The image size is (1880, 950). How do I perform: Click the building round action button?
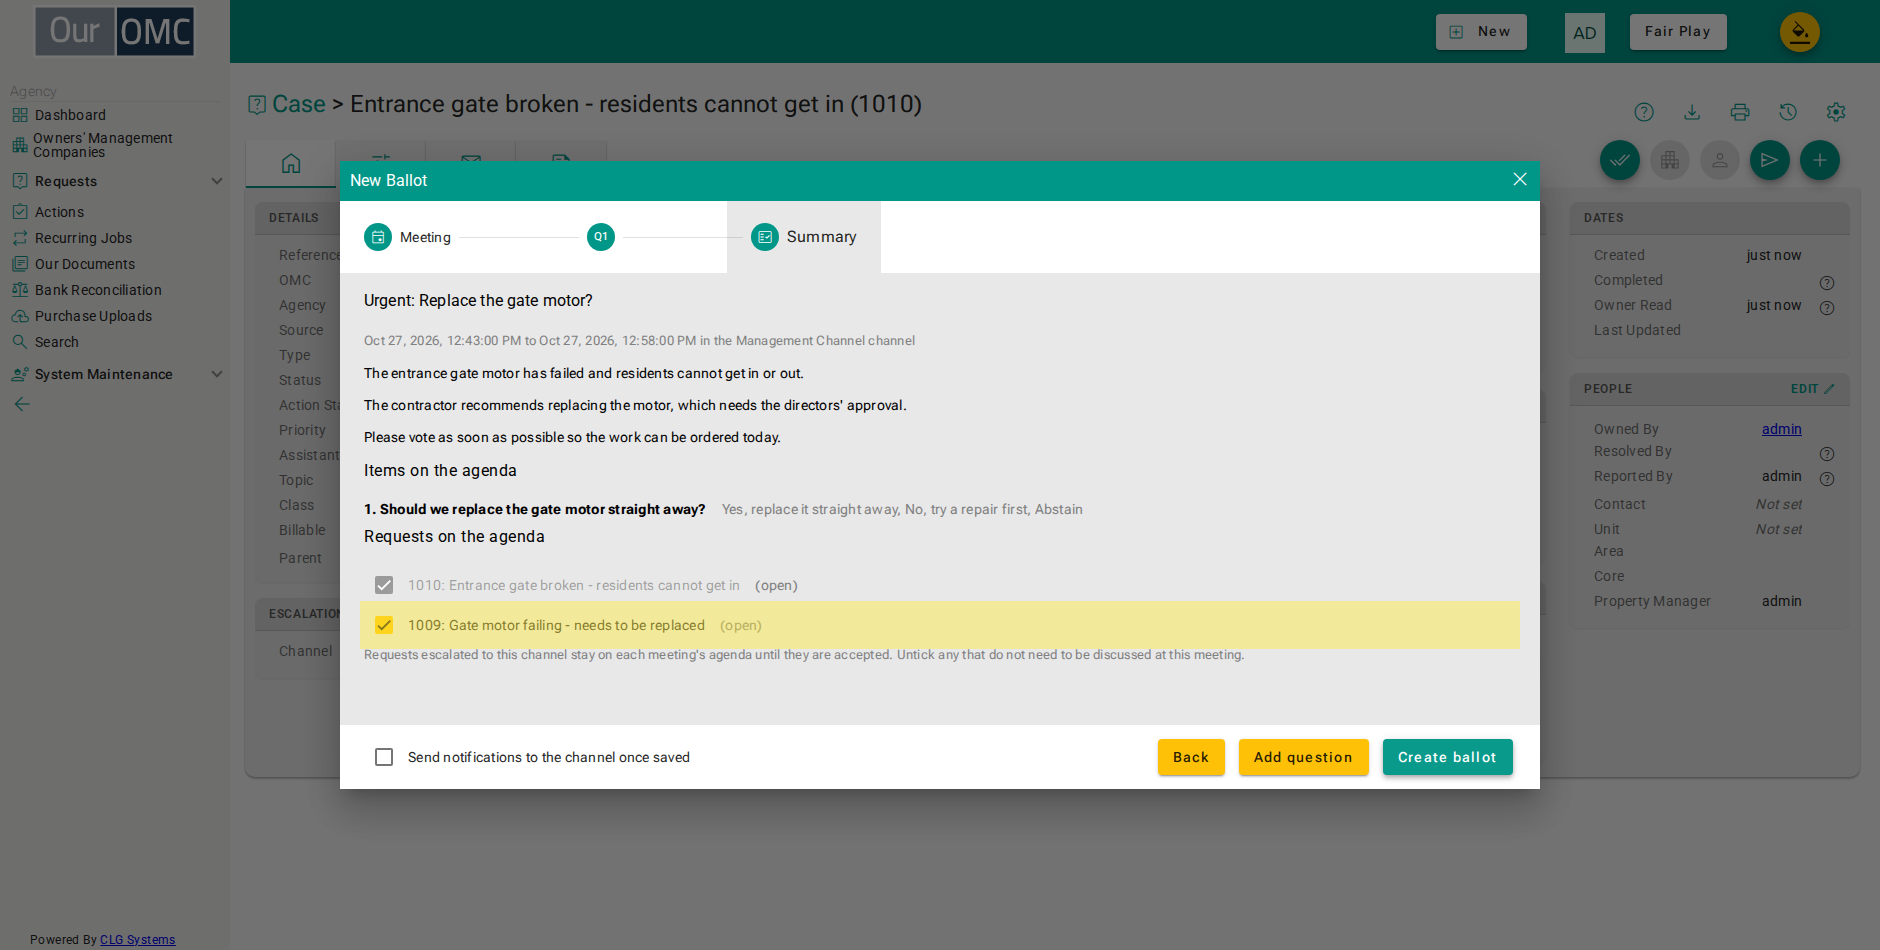[1670, 160]
